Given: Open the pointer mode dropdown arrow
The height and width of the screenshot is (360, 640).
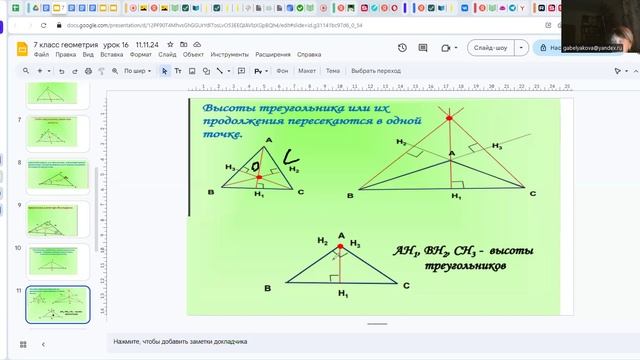Looking at the screenshot, I should 627,71.
